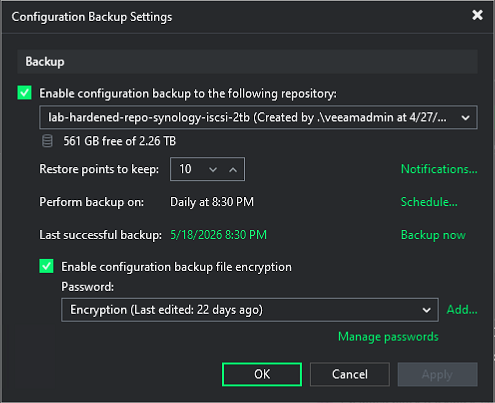Confirm settings with the OK button
The height and width of the screenshot is (403, 495).
[262, 374]
